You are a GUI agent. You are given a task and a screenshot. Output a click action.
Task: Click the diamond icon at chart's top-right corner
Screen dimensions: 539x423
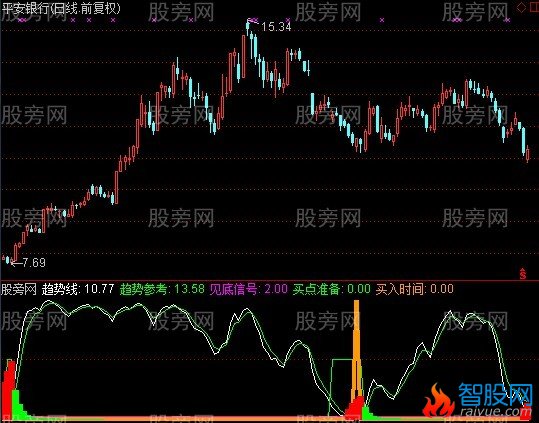pos(521,7)
